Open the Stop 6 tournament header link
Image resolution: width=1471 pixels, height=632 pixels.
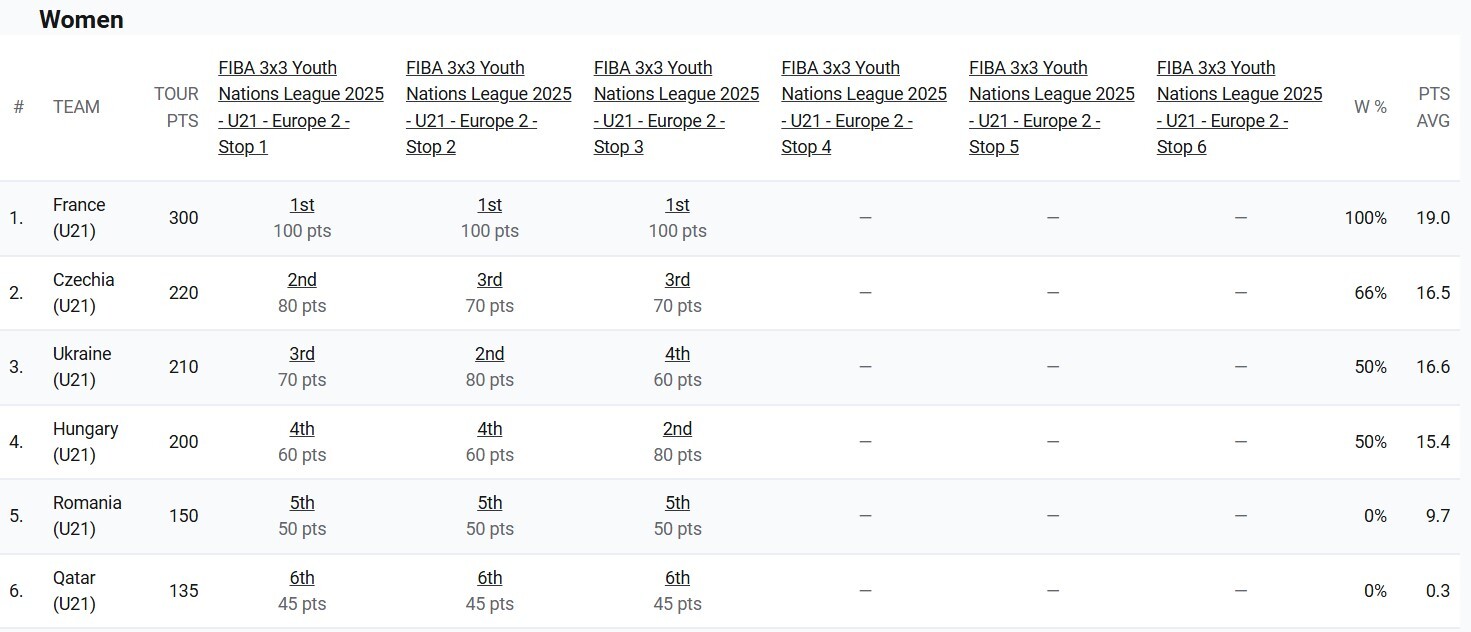click(1239, 107)
